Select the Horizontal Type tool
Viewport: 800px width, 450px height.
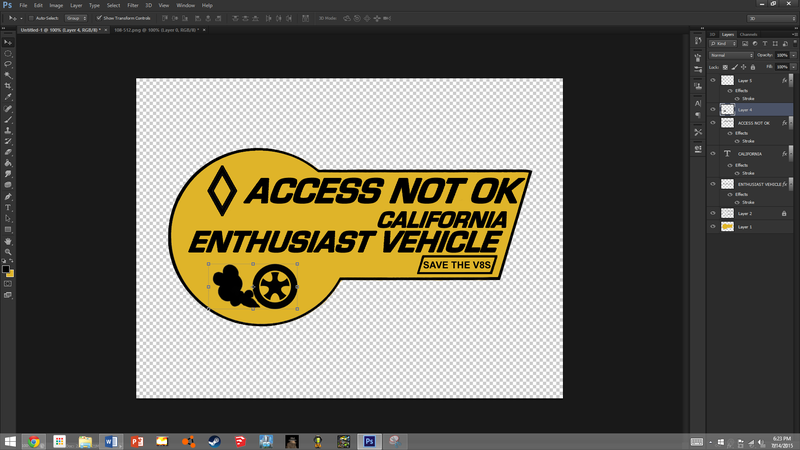[x=8, y=208]
